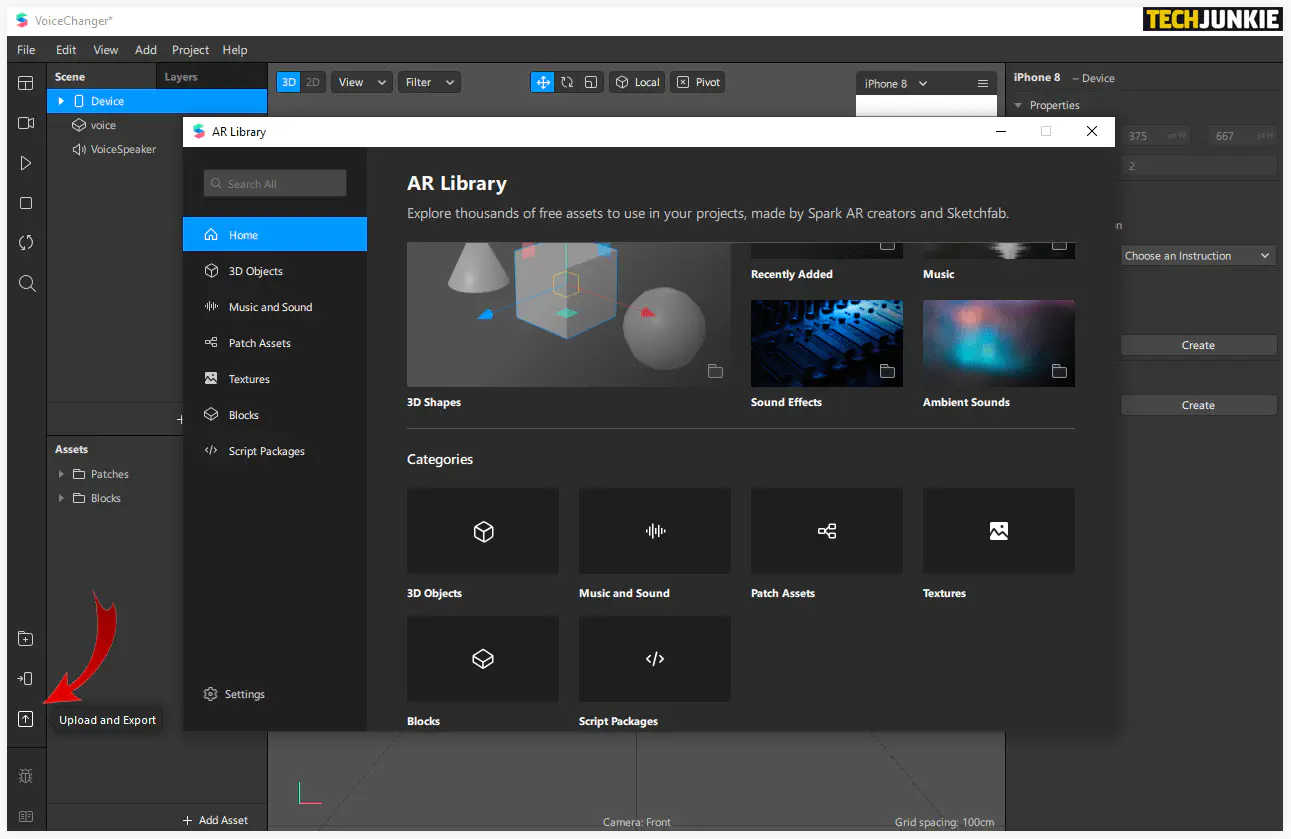Open the Add menu

(x=146, y=50)
